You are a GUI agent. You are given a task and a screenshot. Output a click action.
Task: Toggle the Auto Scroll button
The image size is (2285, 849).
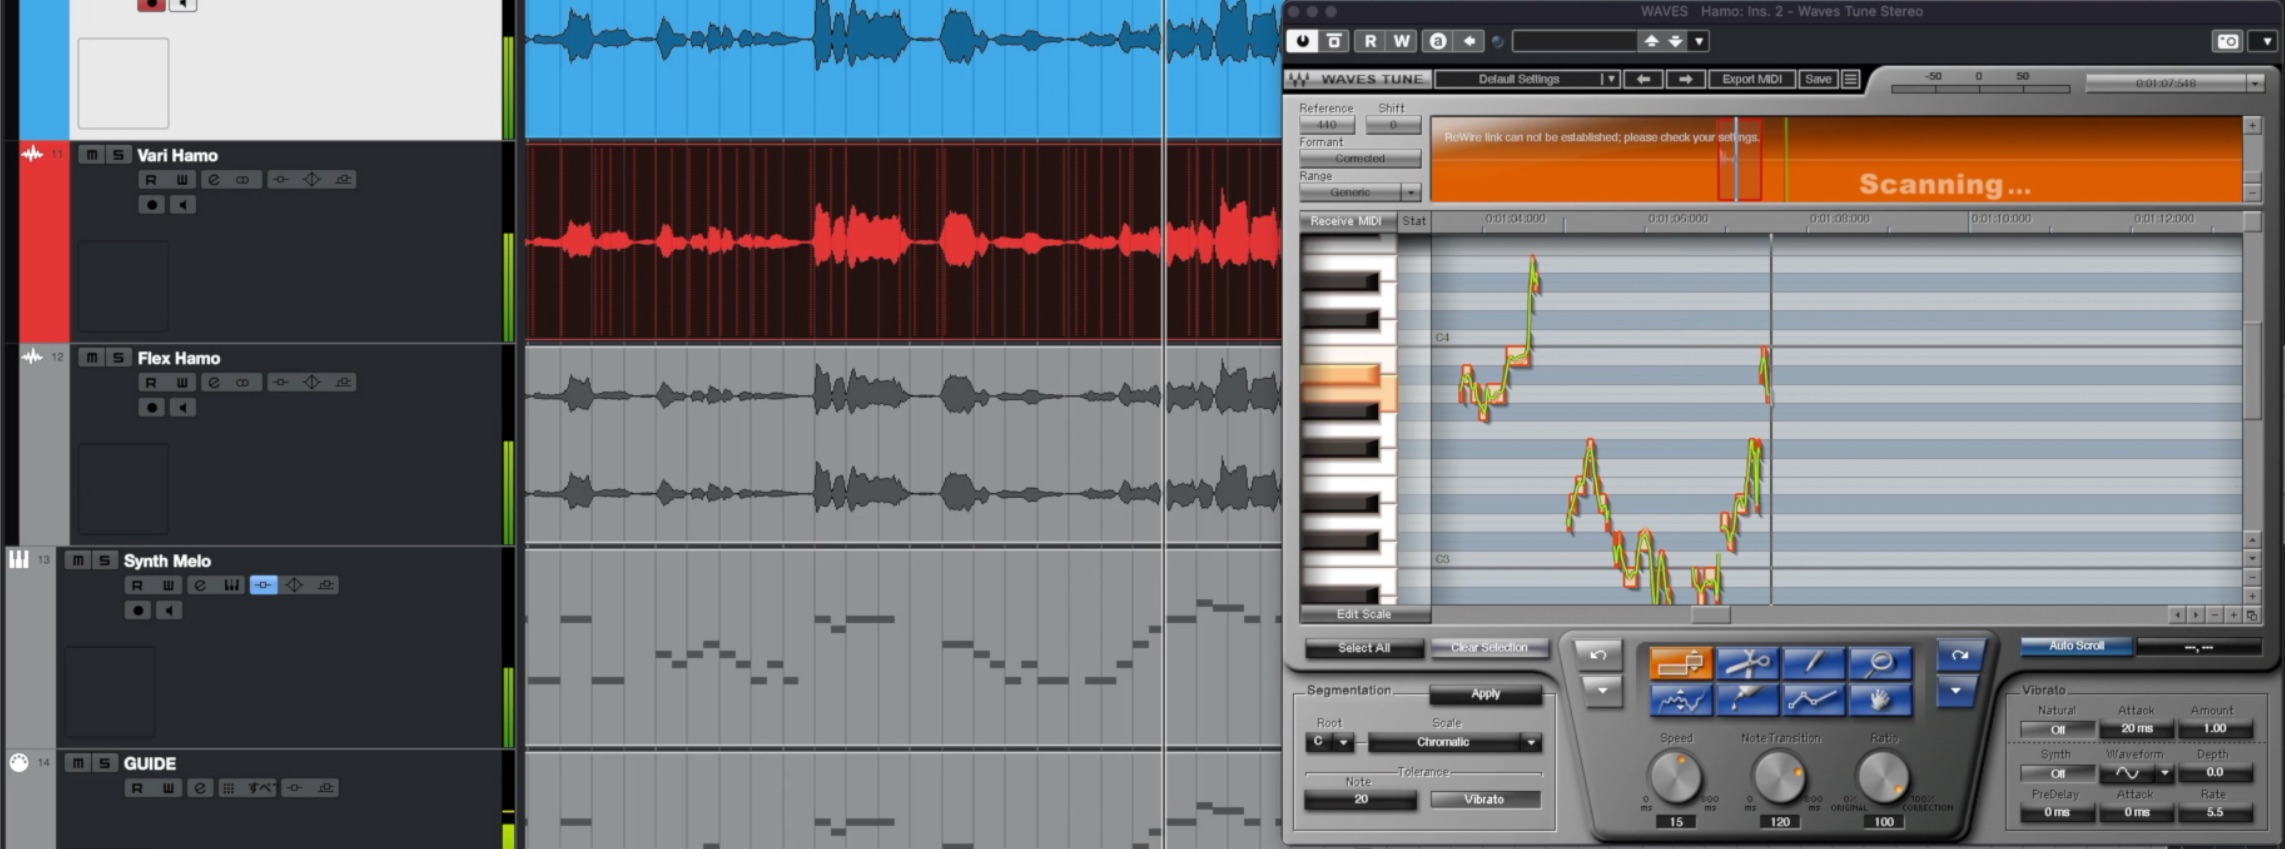(x=2076, y=646)
